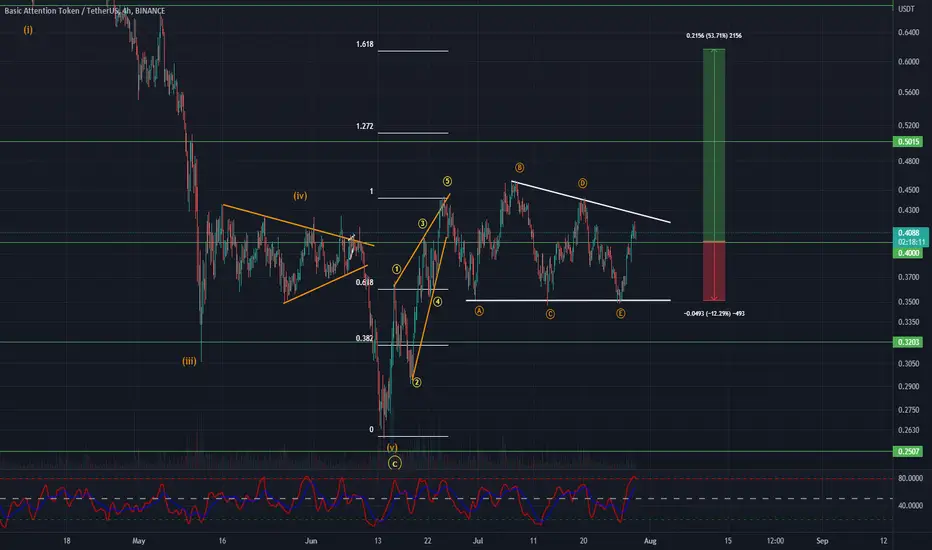The image size is (932, 550).
Task: Click the profit target label 0.2156 (53.71%)
Action: 714,36
